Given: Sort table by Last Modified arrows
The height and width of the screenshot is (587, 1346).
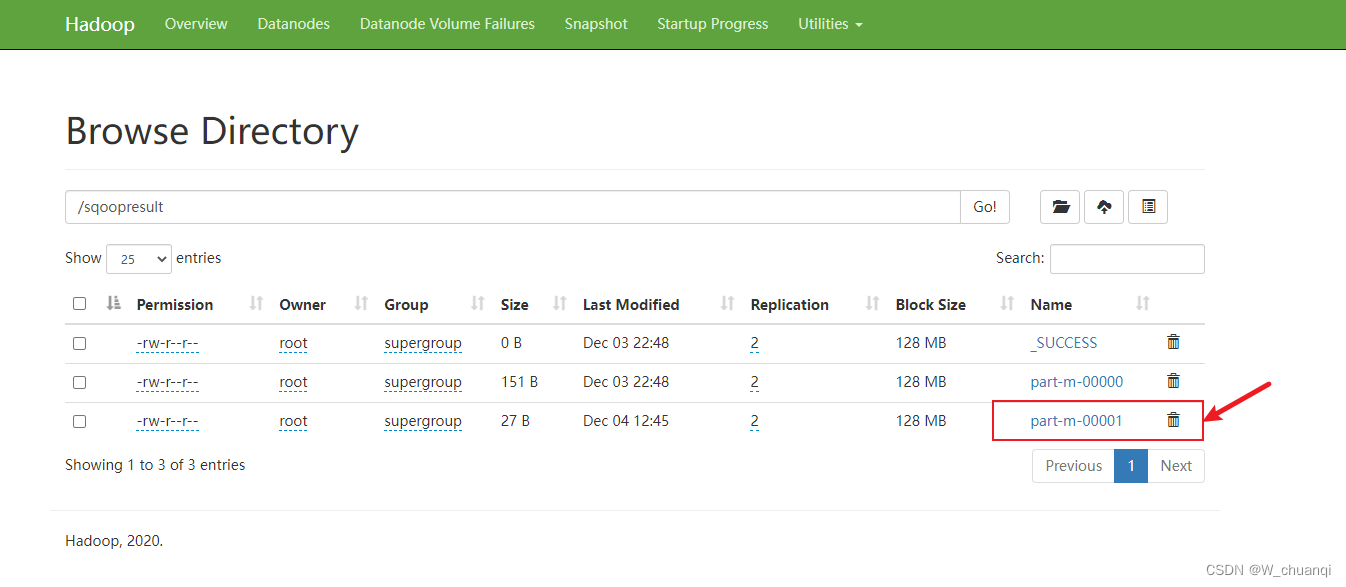Looking at the screenshot, I should 728,304.
